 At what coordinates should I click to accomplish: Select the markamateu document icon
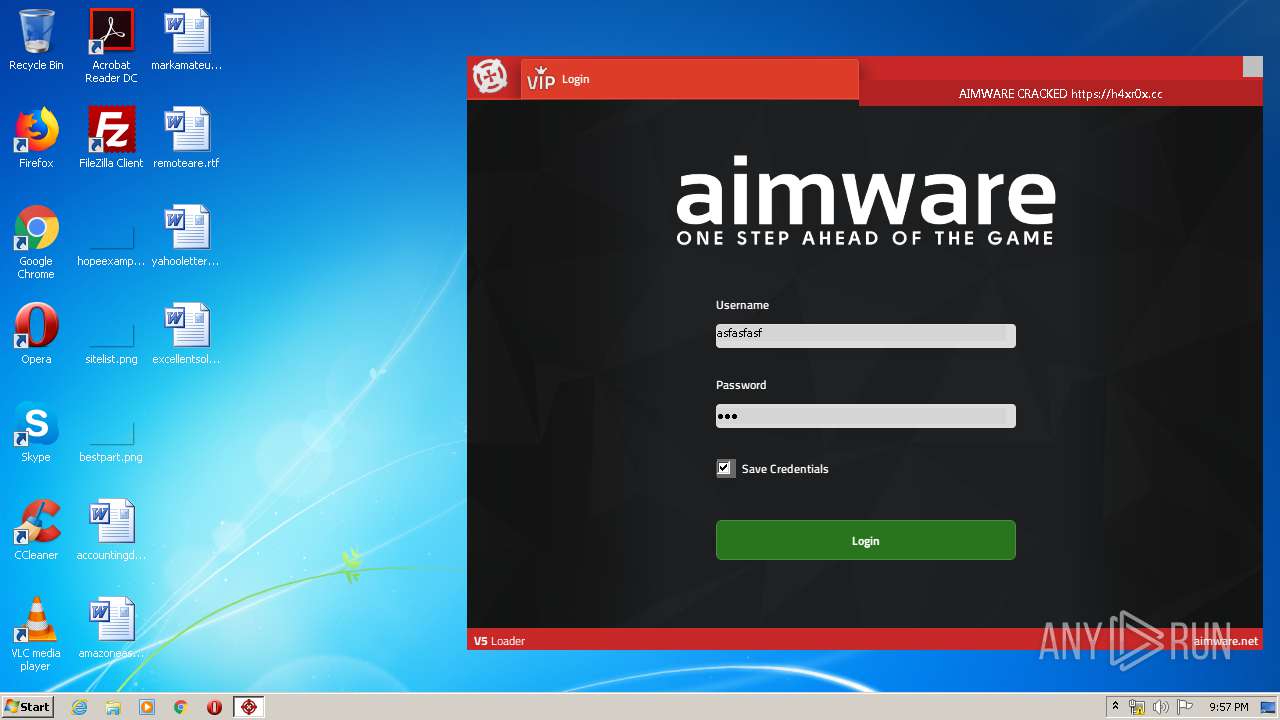pos(186,41)
